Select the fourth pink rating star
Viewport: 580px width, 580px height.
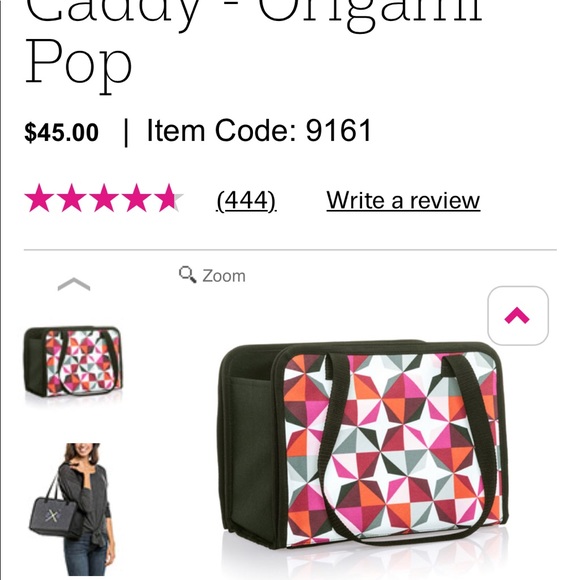point(136,198)
